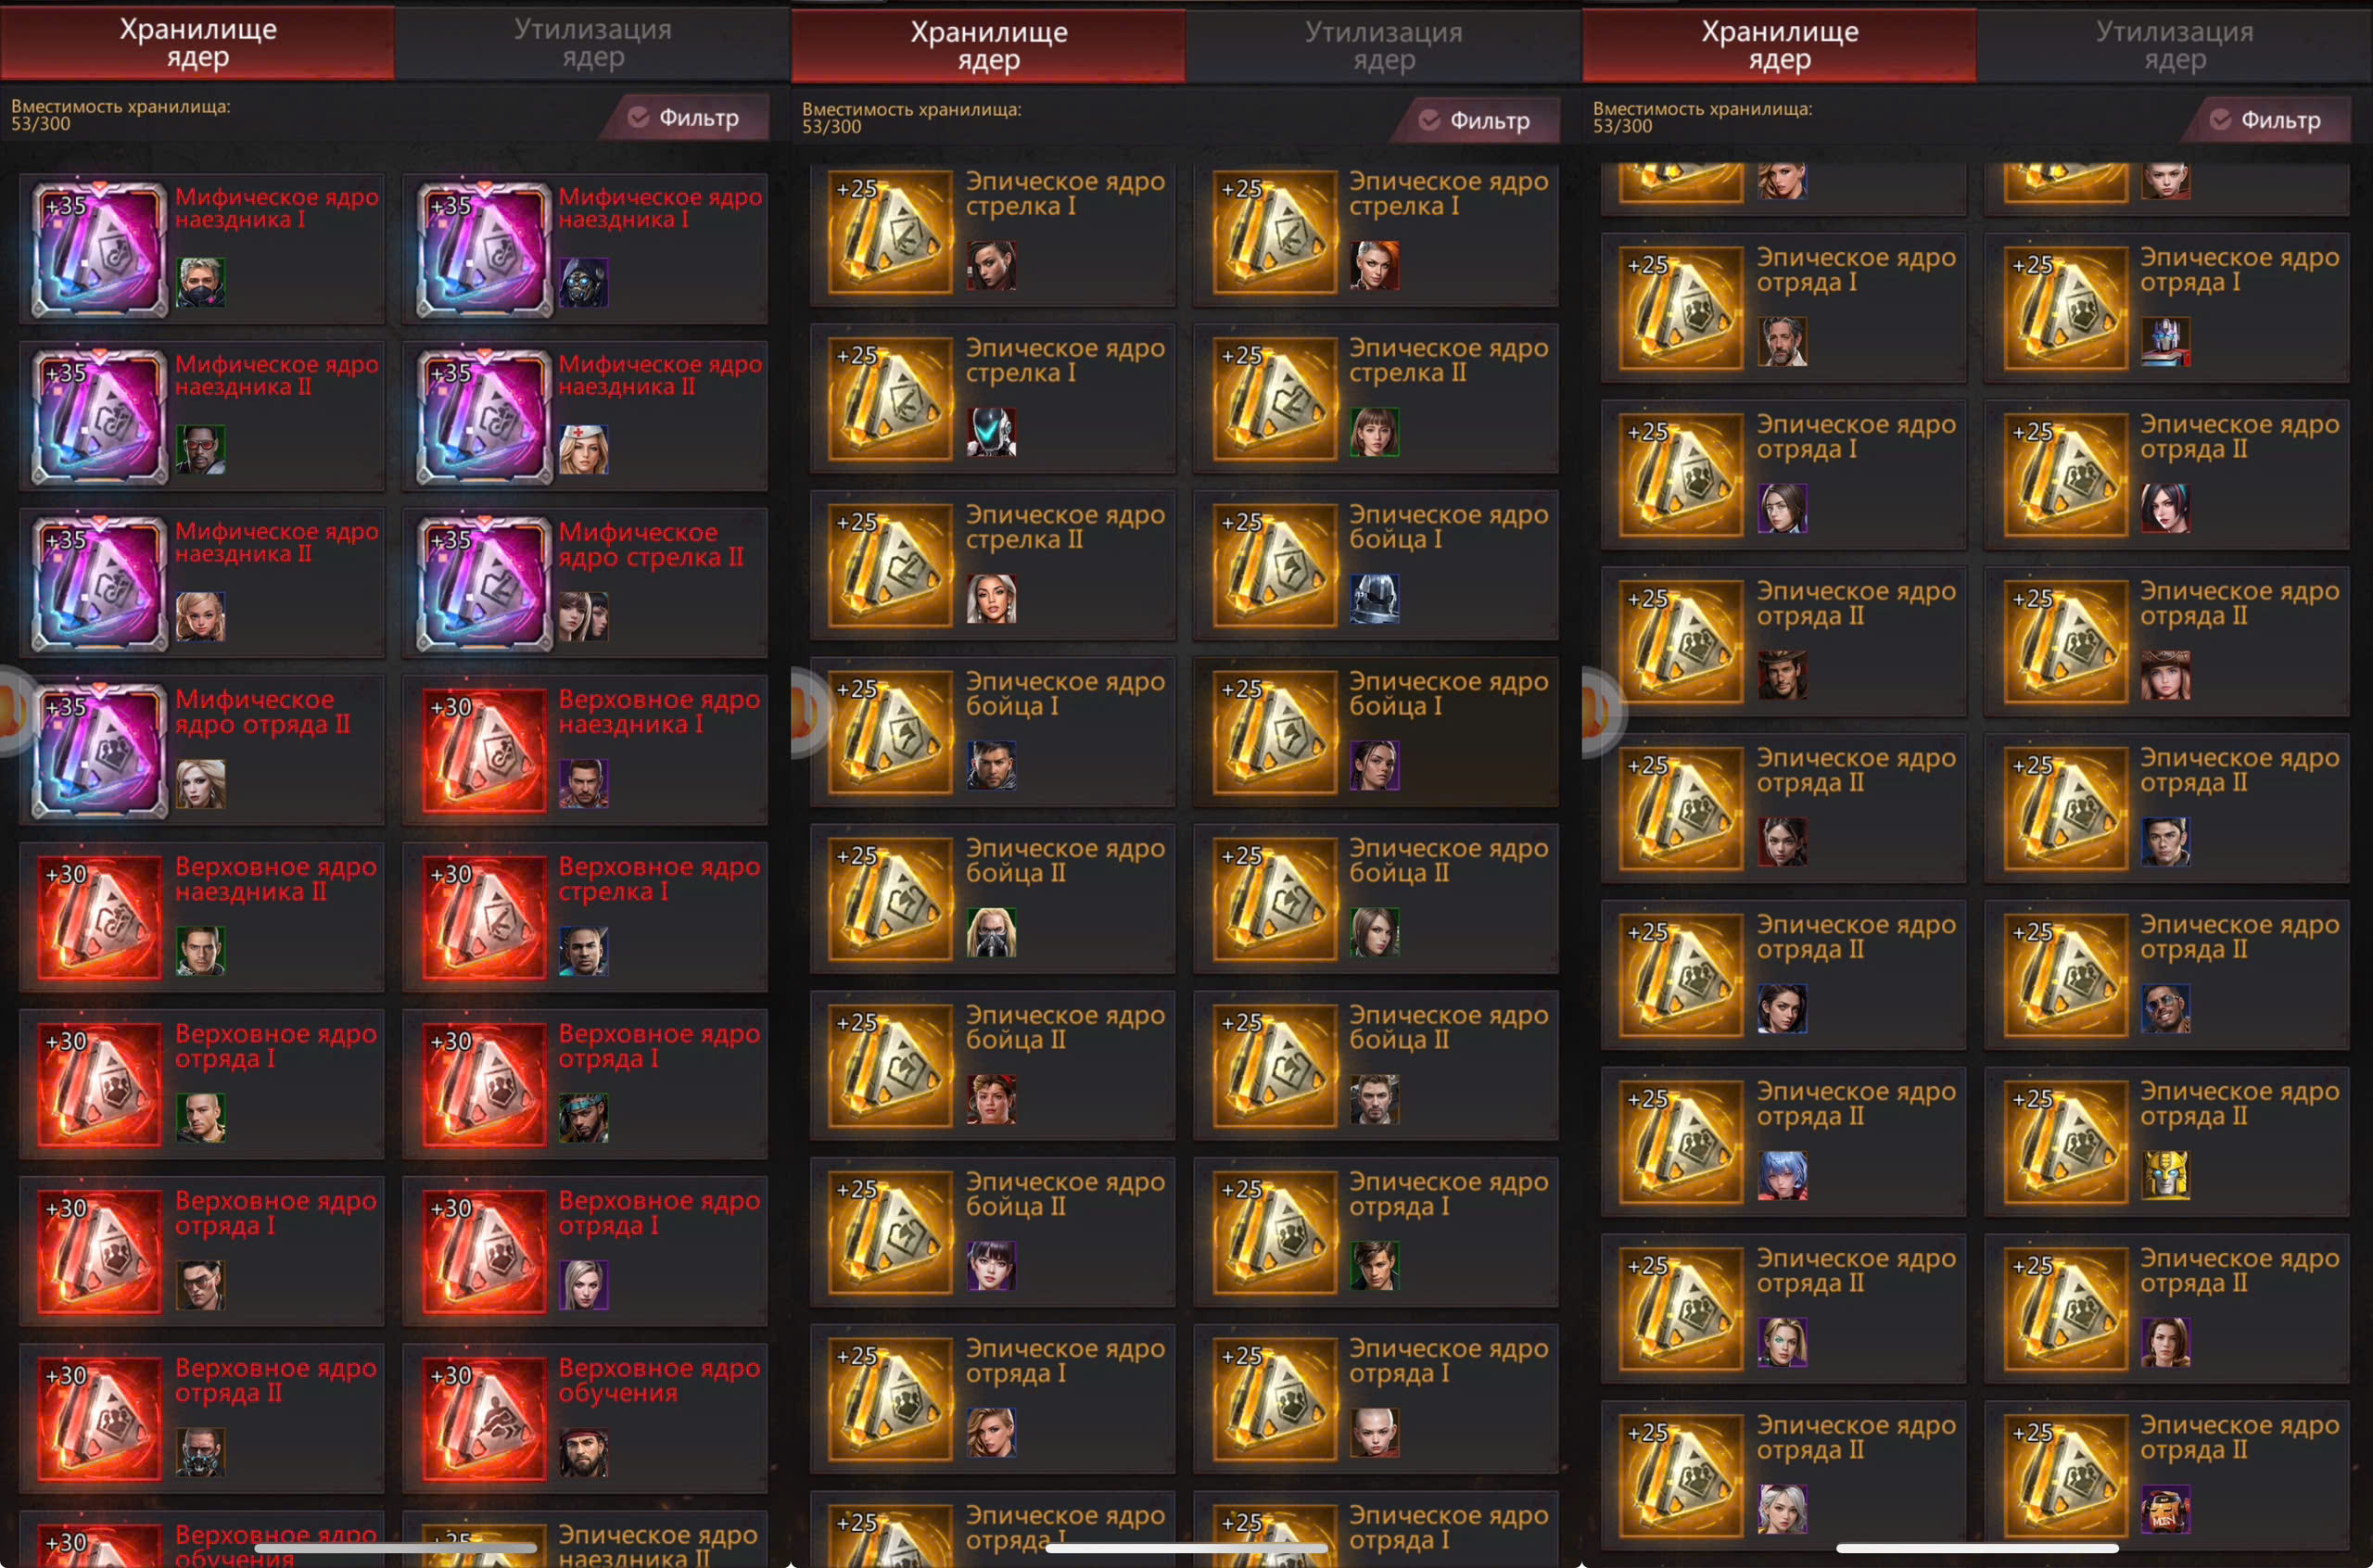Select the Верховное ядро наездника II core icon
Screen dimensions: 2373x1568
click(100, 918)
